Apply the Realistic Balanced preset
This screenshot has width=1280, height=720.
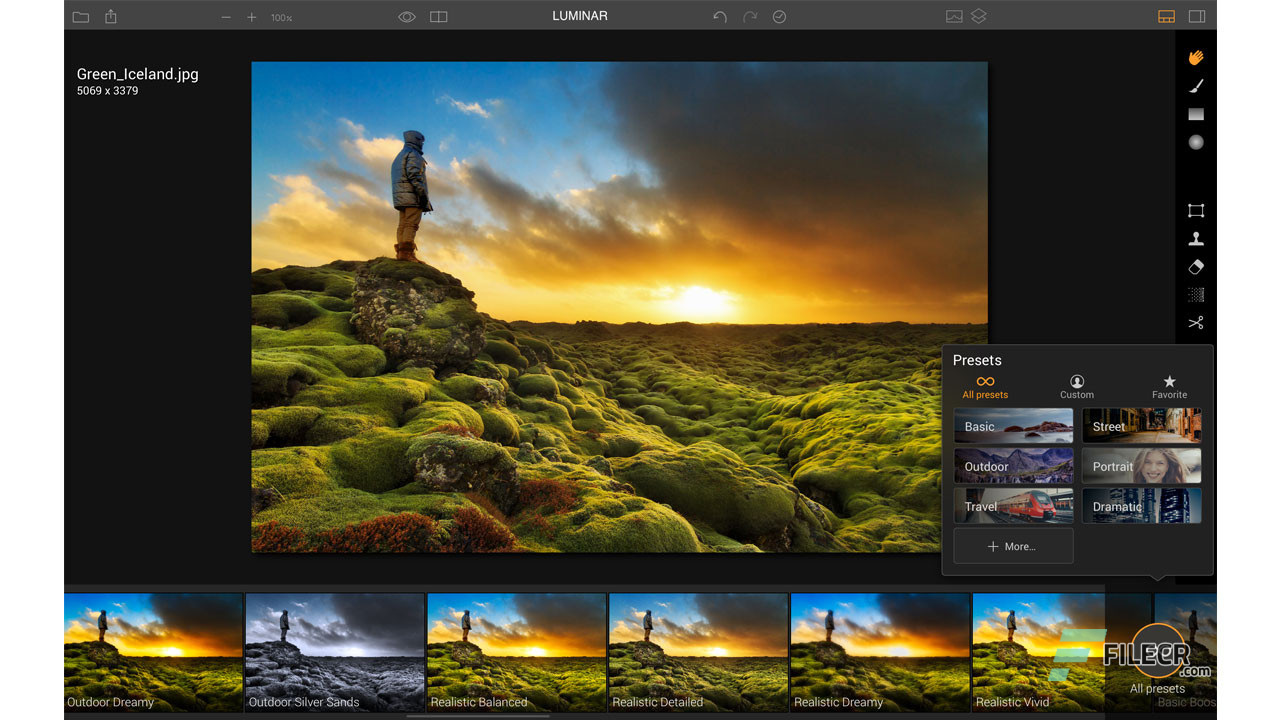click(x=517, y=652)
